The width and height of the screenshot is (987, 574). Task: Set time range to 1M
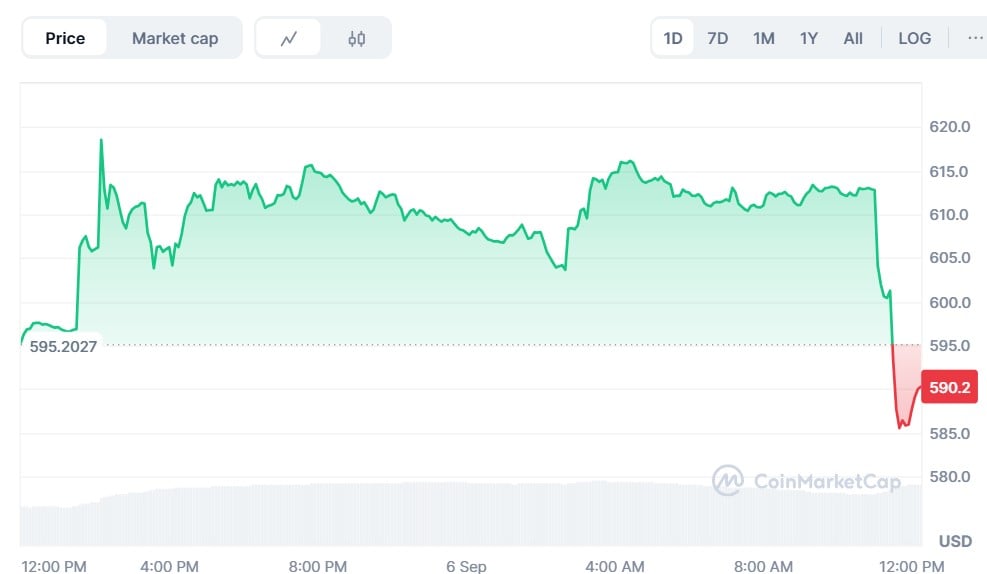763,38
